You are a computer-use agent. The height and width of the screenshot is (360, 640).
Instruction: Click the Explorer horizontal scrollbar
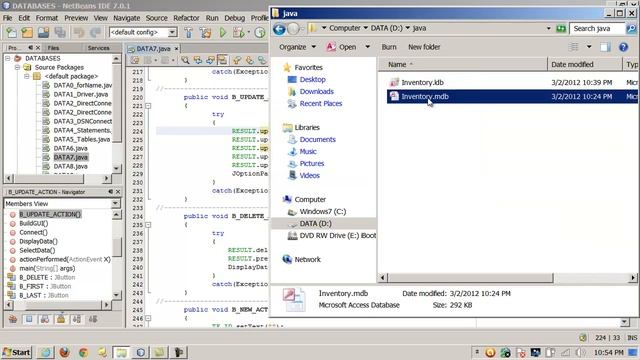(x=470, y=278)
